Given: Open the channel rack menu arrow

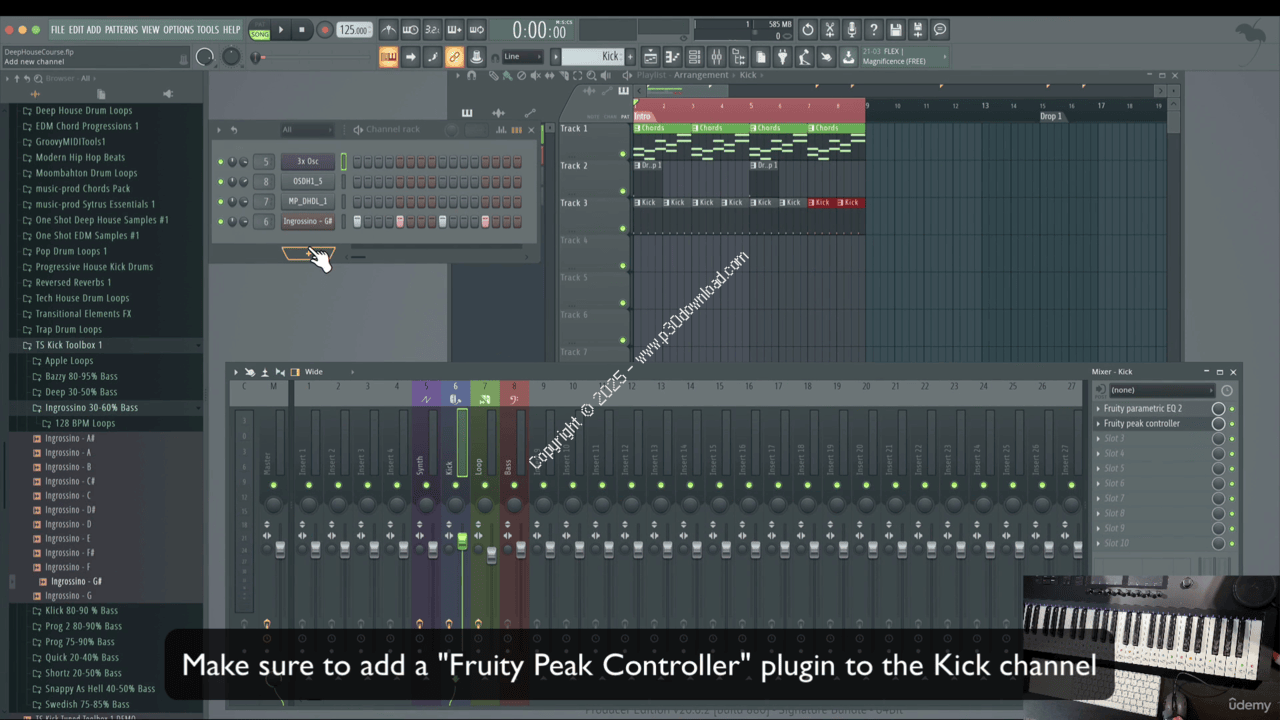Looking at the screenshot, I should [220, 129].
